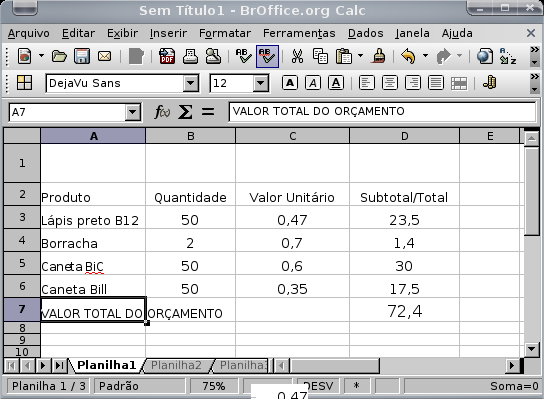Toggle Italic formatting
Image resolution: width=544 pixels, height=399 pixels.
pos(313,83)
